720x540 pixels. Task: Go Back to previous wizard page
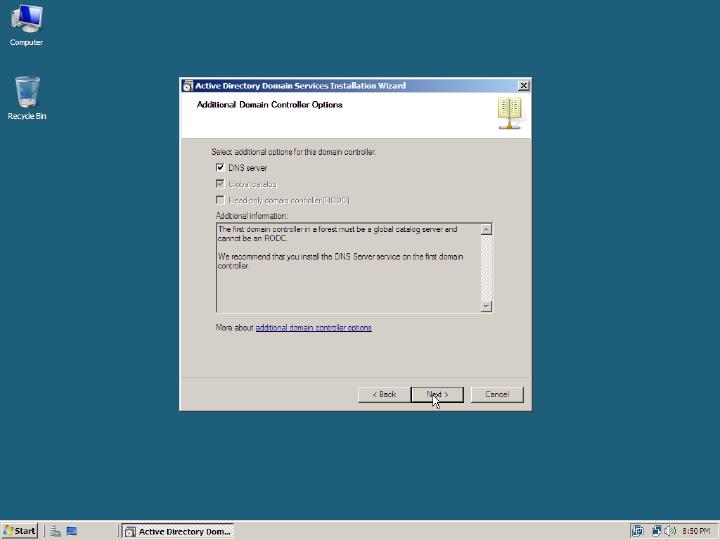coord(384,394)
